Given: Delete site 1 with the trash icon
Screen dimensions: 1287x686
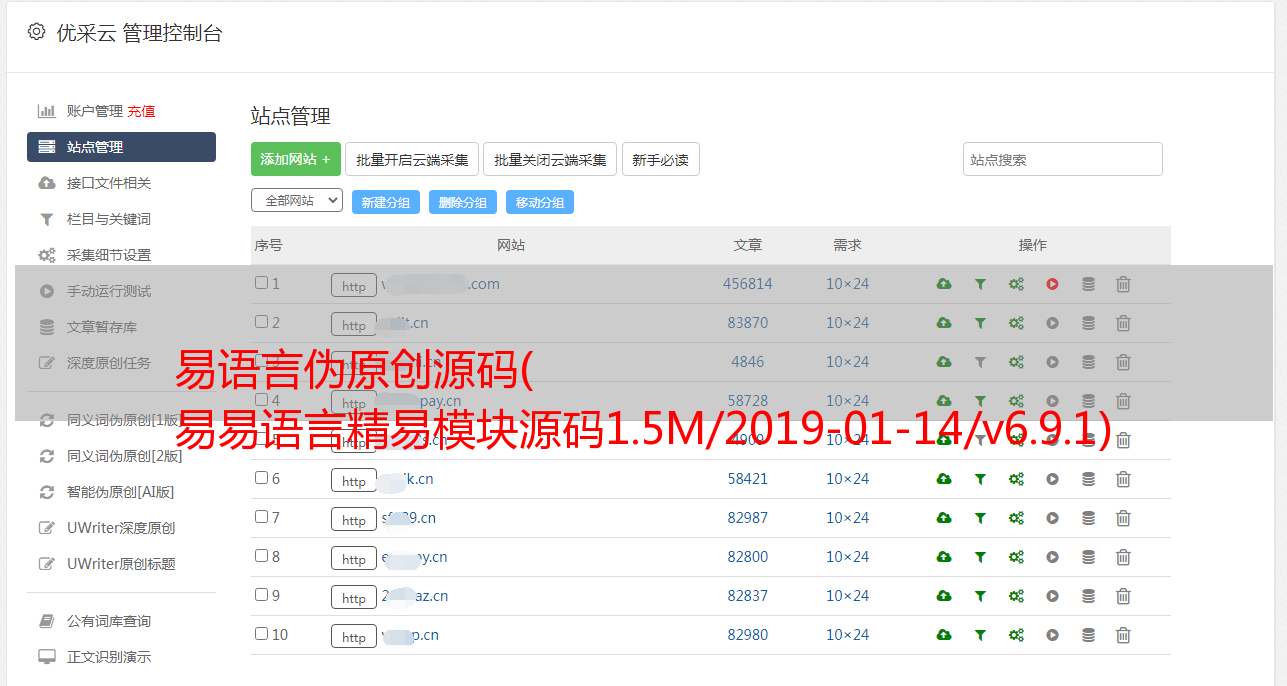Looking at the screenshot, I should click(x=1123, y=284).
